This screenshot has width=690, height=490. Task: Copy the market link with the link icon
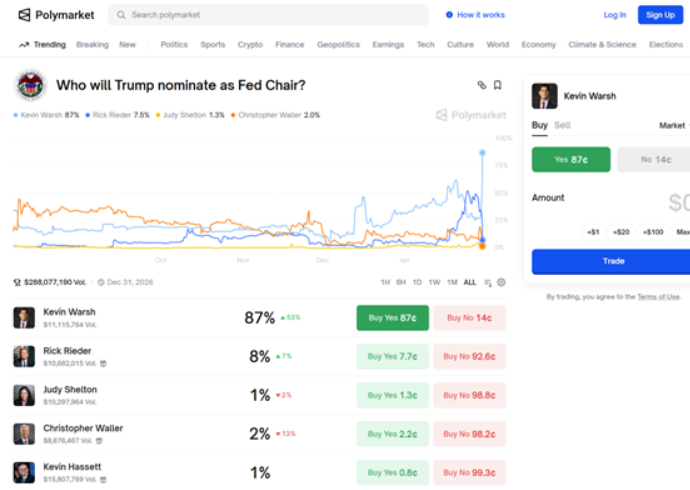481,86
